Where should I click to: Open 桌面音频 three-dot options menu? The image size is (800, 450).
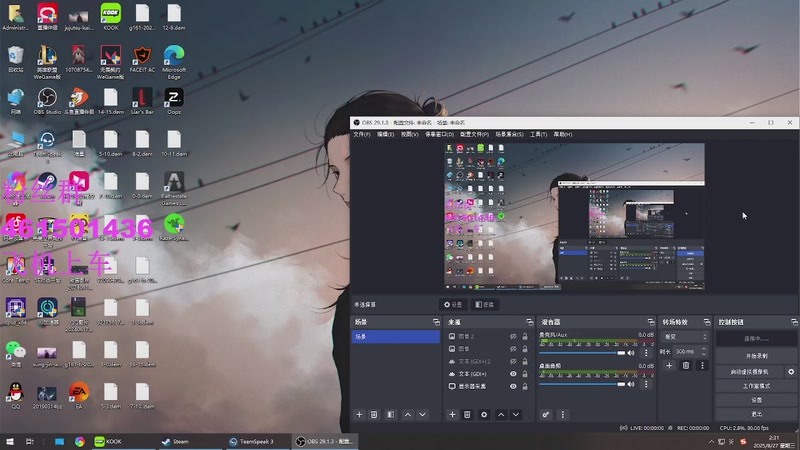coord(646,384)
